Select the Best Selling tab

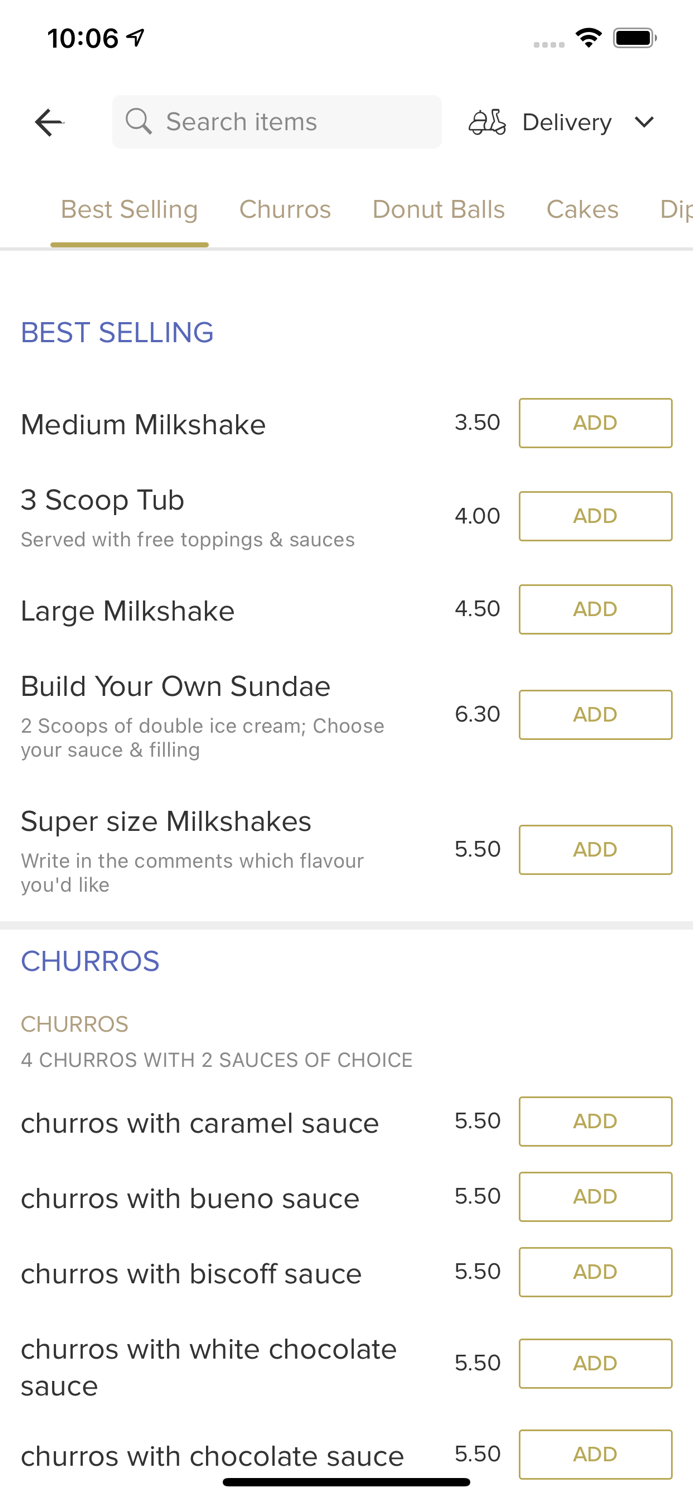(x=129, y=210)
